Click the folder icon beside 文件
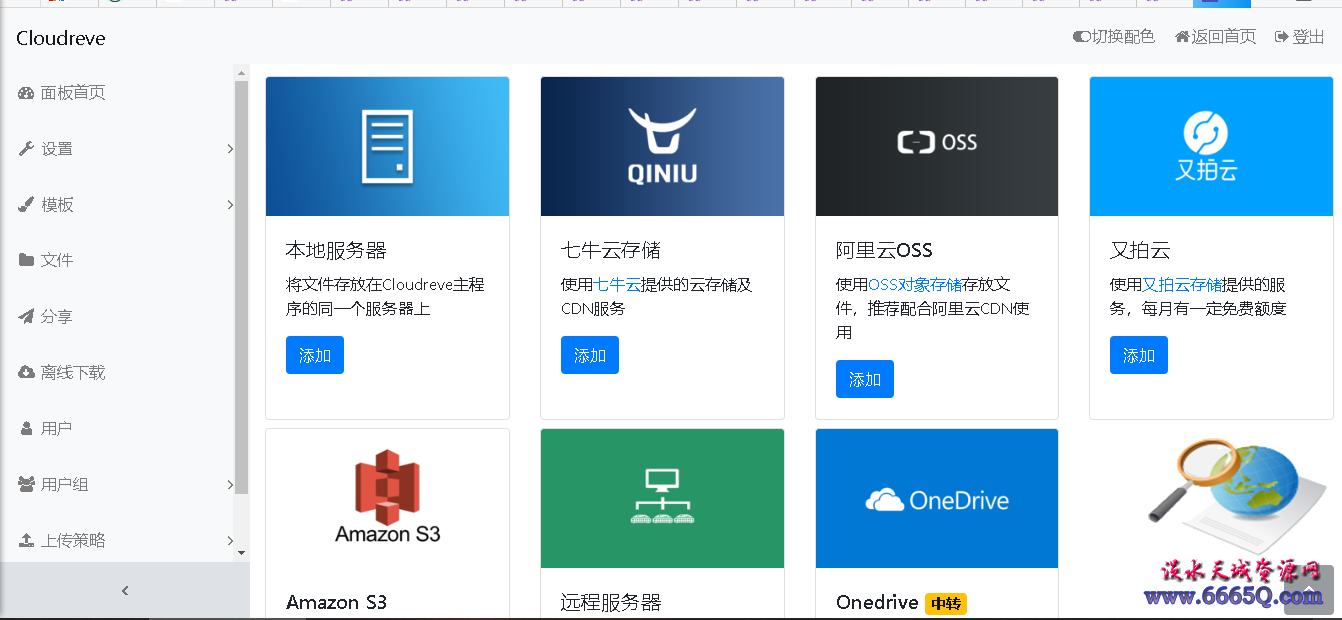 pyautogui.click(x=26, y=260)
